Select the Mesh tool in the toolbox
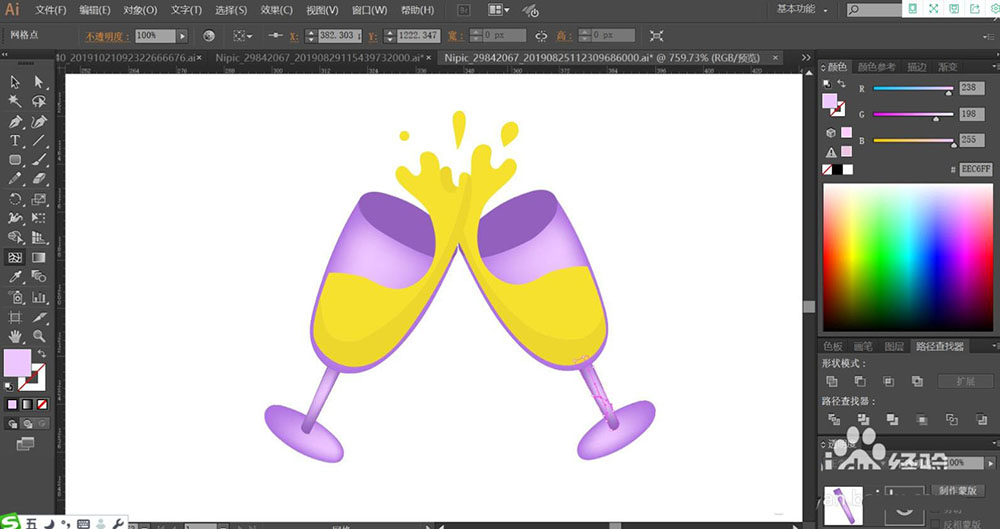Screen dimensions: 1000x529 16,257
